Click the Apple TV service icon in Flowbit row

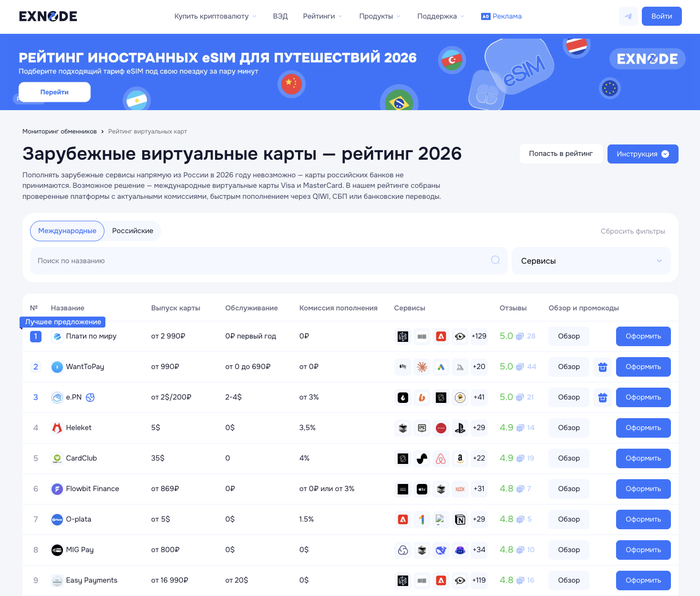coord(421,489)
